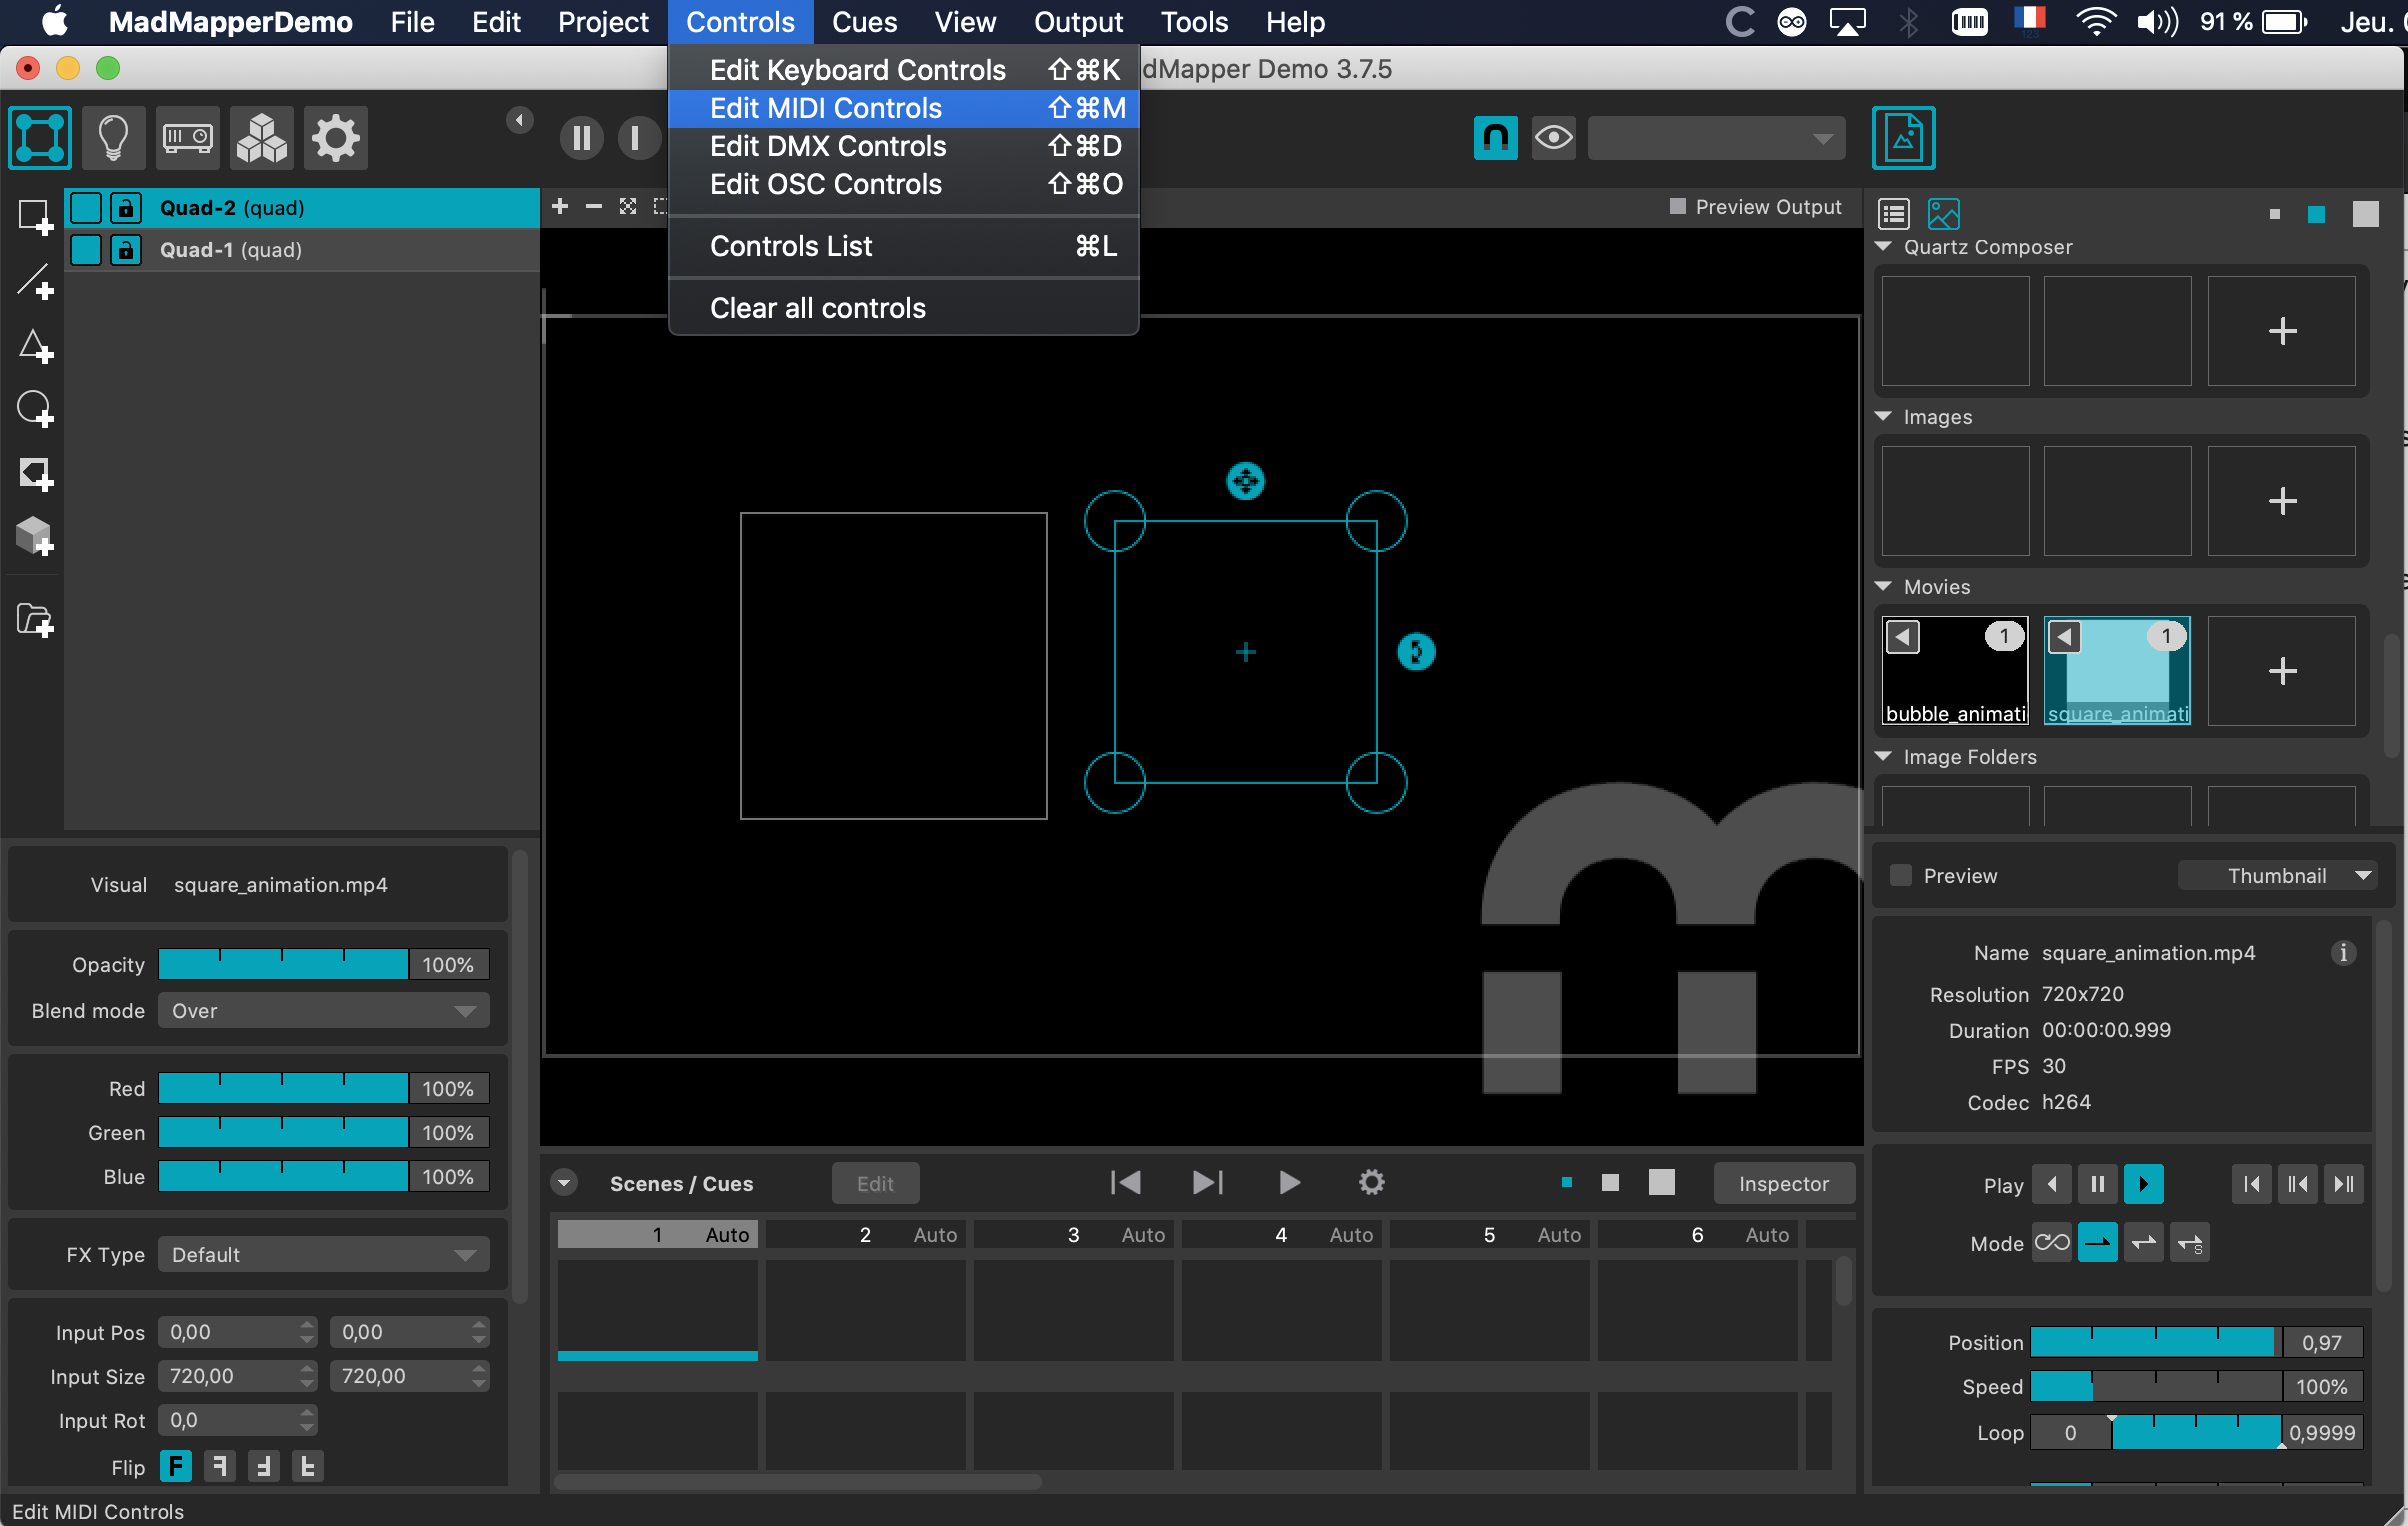2408x1526 pixels.
Task: Open the empty toolbar dropdown near eye
Action: point(1716,138)
